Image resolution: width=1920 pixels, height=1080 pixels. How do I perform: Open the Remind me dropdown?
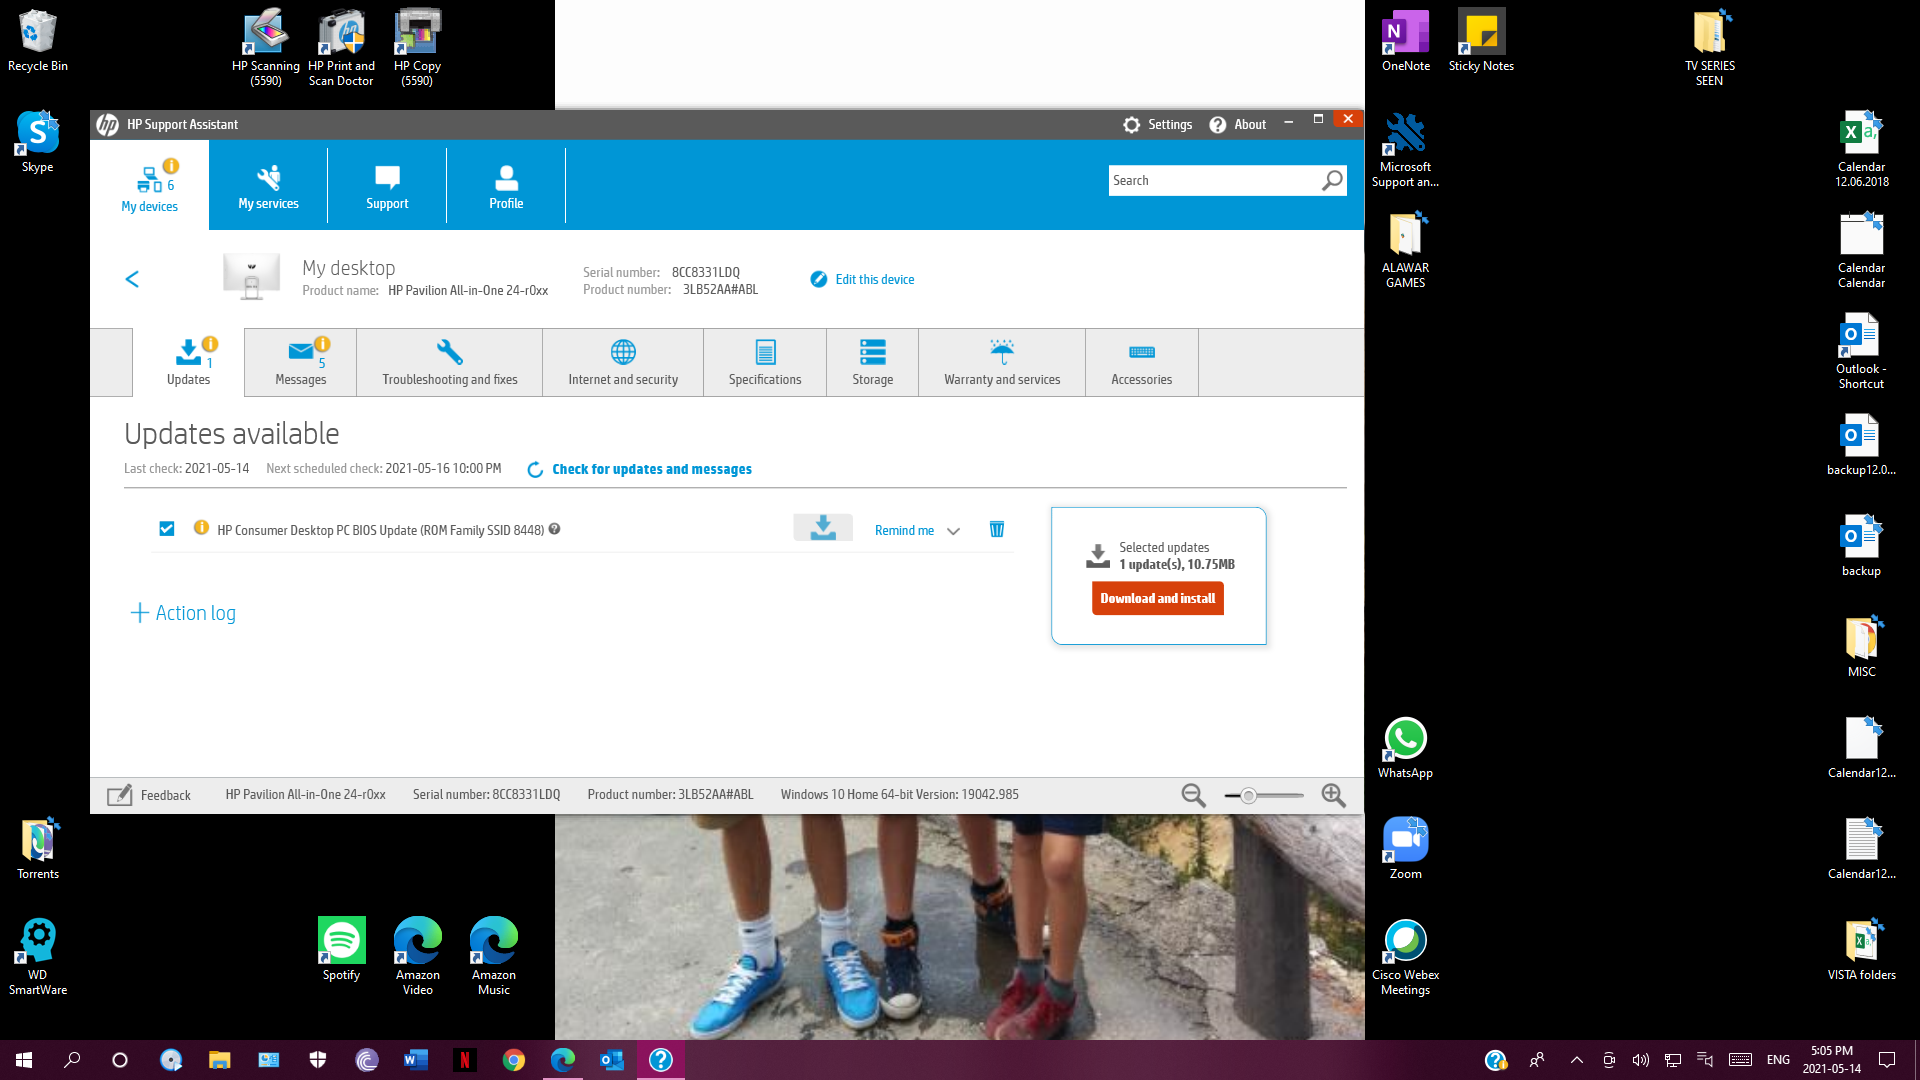click(x=915, y=530)
